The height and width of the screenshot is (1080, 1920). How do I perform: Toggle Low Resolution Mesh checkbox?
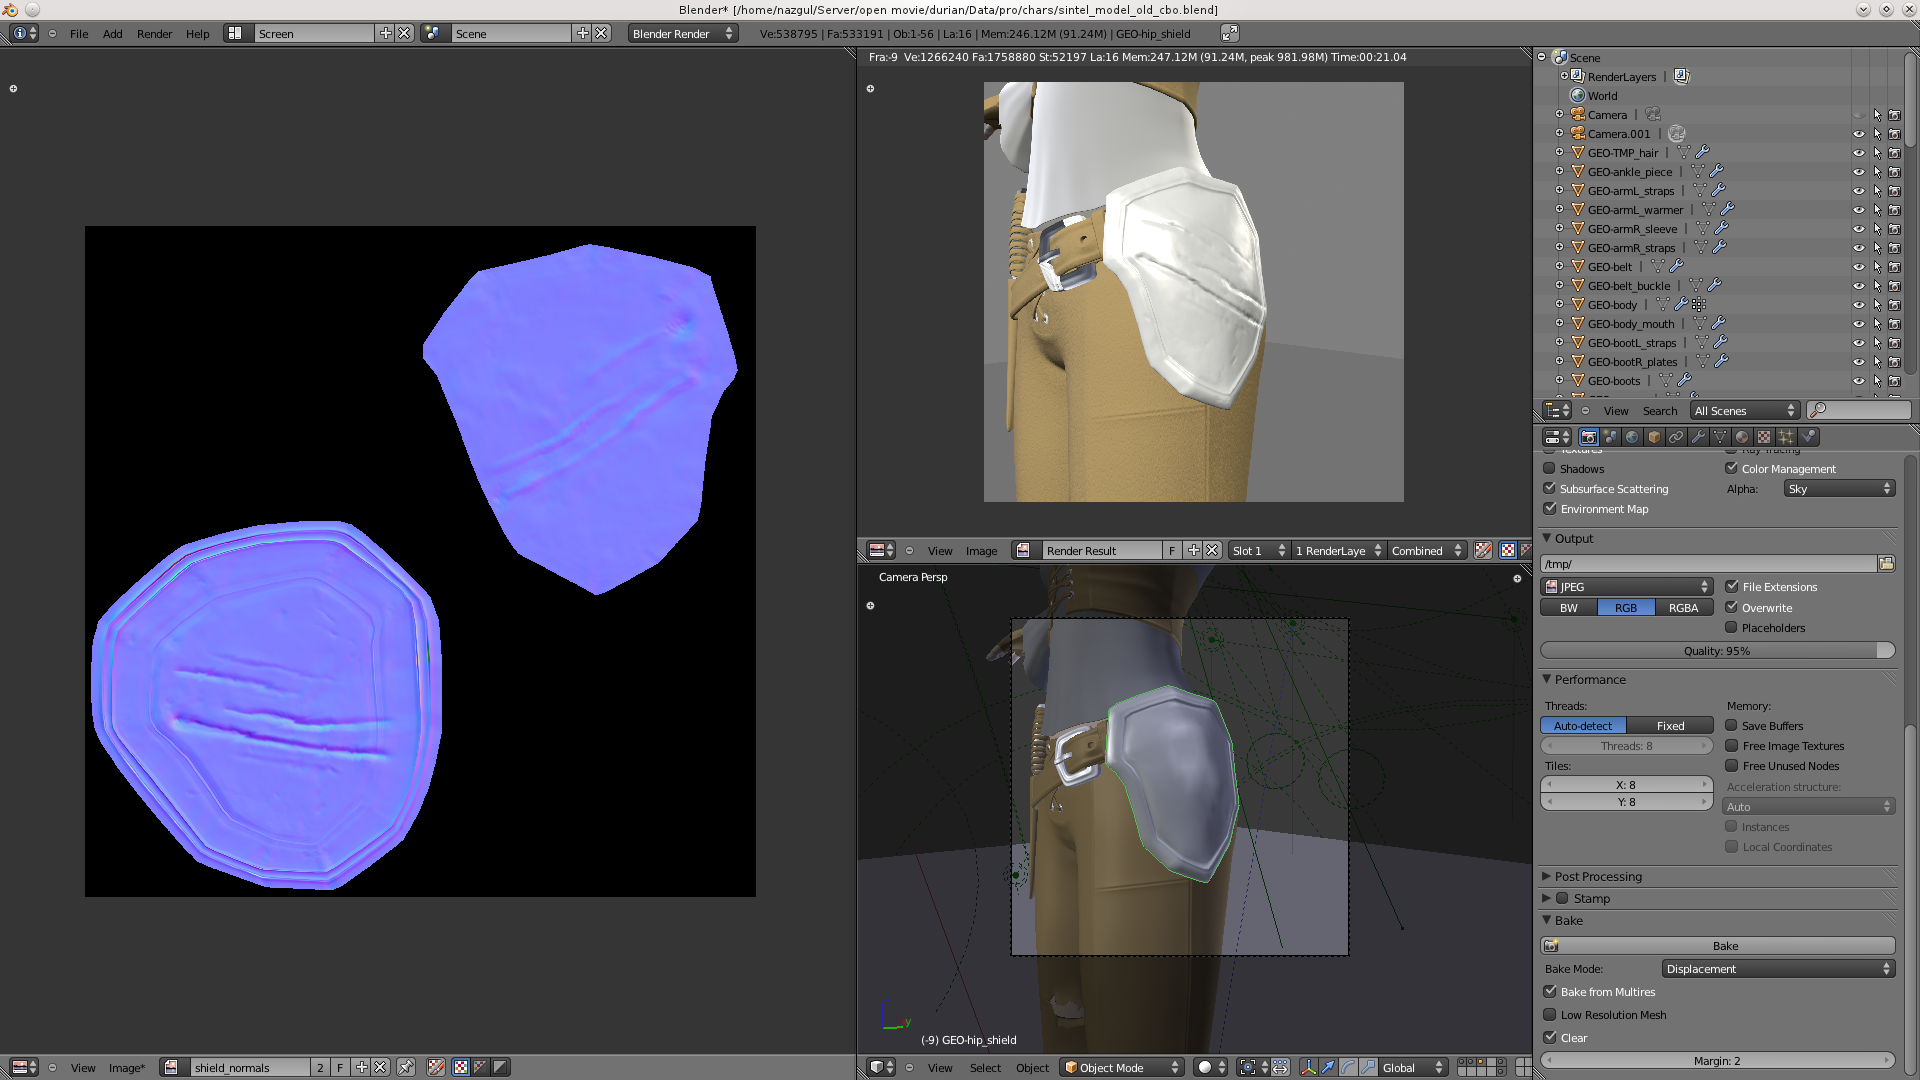point(1552,1014)
